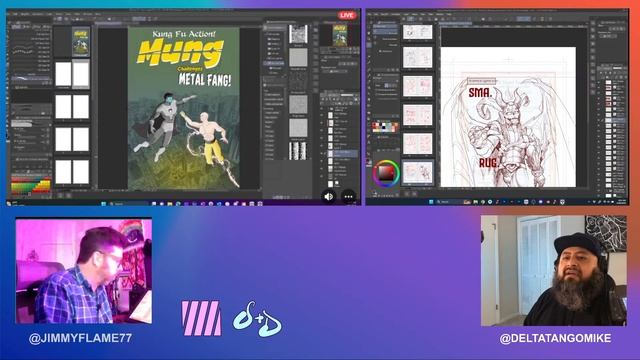
Task: Select the highlighted sixth page thumbnail with demon
Action: tap(418, 172)
